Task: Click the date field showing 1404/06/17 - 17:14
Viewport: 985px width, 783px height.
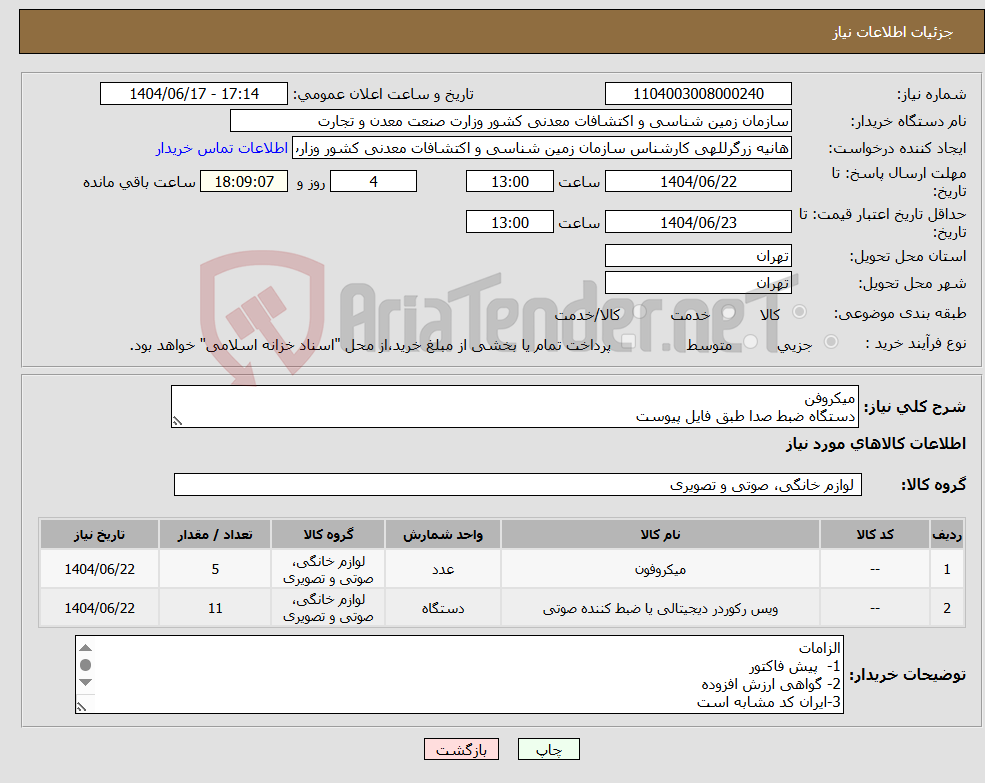Action: coord(194,93)
